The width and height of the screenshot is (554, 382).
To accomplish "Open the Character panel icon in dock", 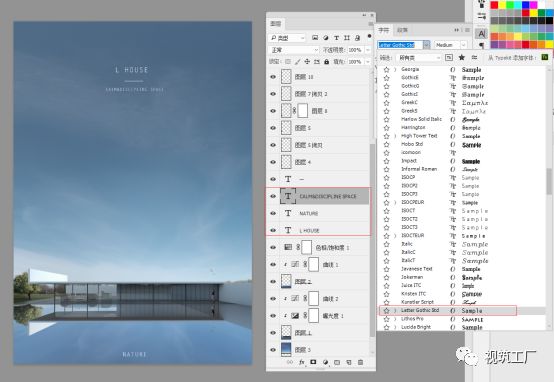I will pyautogui.click(x=481, y=34).
